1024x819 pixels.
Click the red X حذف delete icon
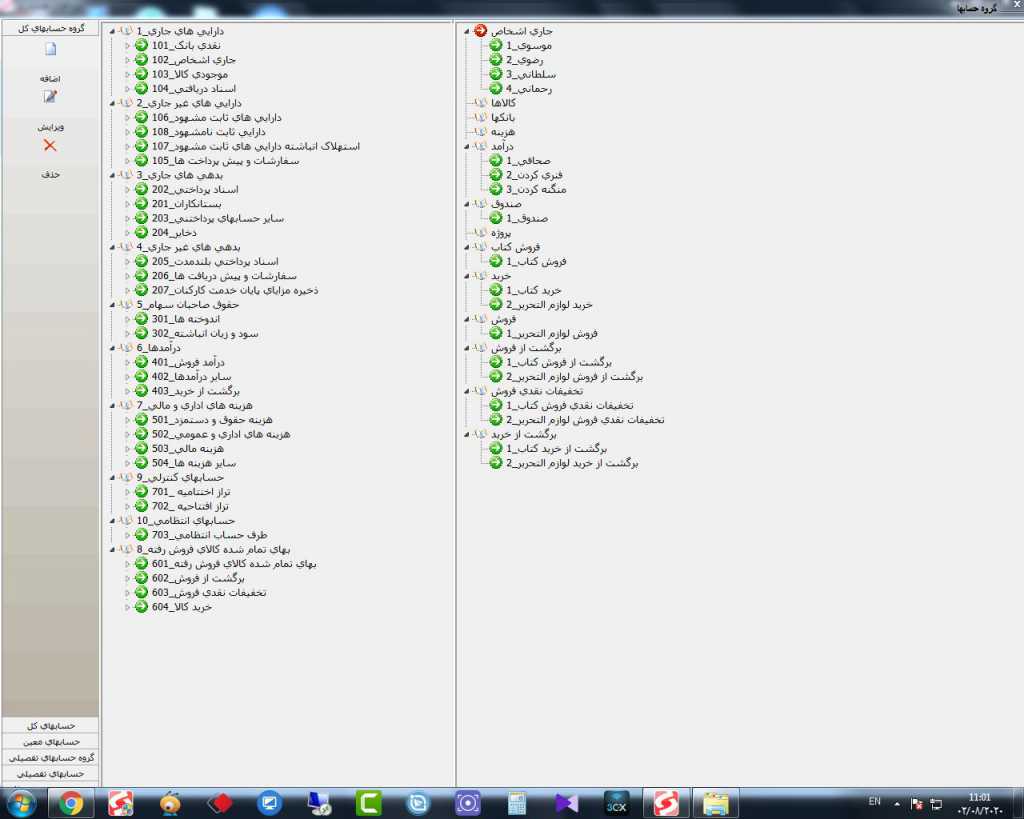51,146
